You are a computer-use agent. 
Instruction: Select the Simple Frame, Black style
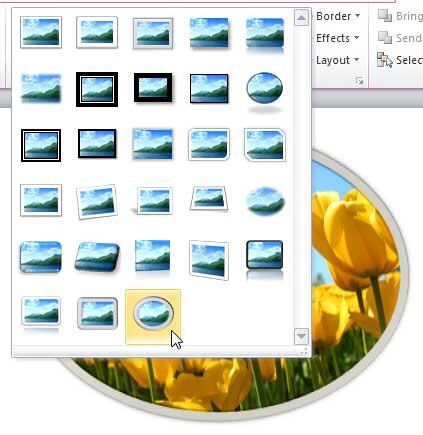click(209, 88)
